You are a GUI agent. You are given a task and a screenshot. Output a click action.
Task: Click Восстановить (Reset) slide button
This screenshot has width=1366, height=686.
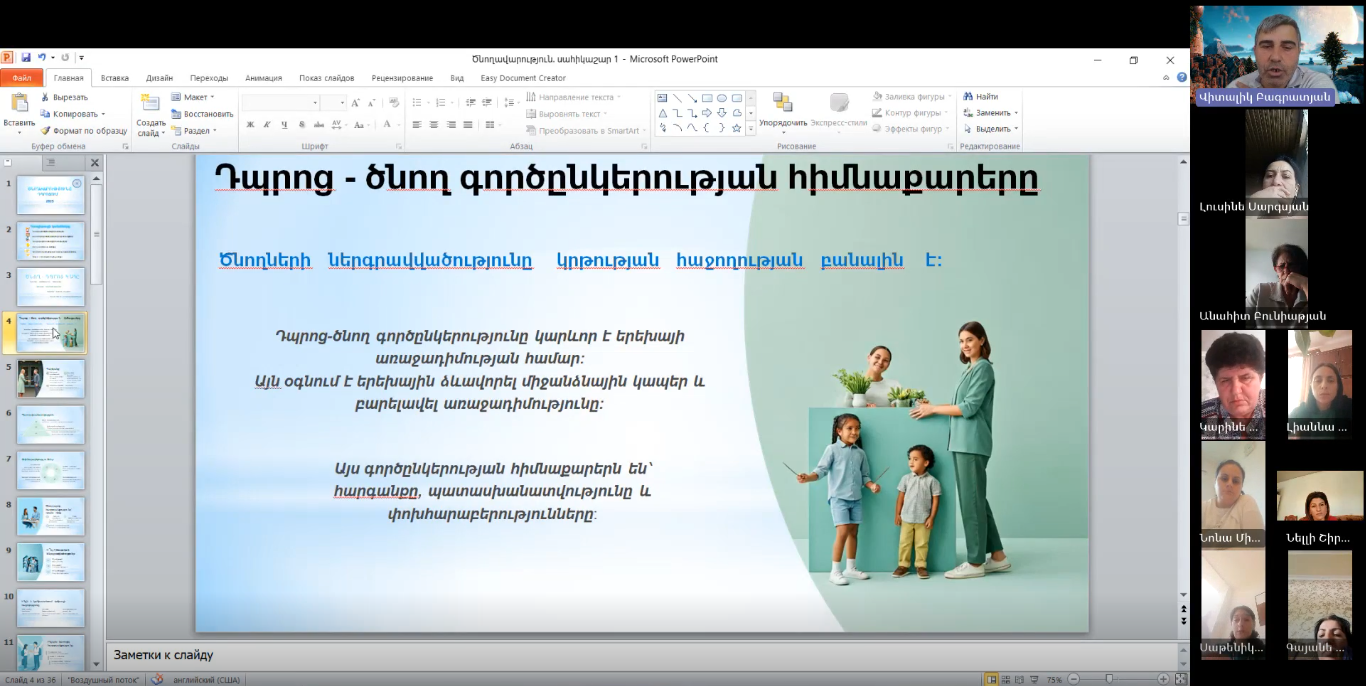[x=201, y=113]
